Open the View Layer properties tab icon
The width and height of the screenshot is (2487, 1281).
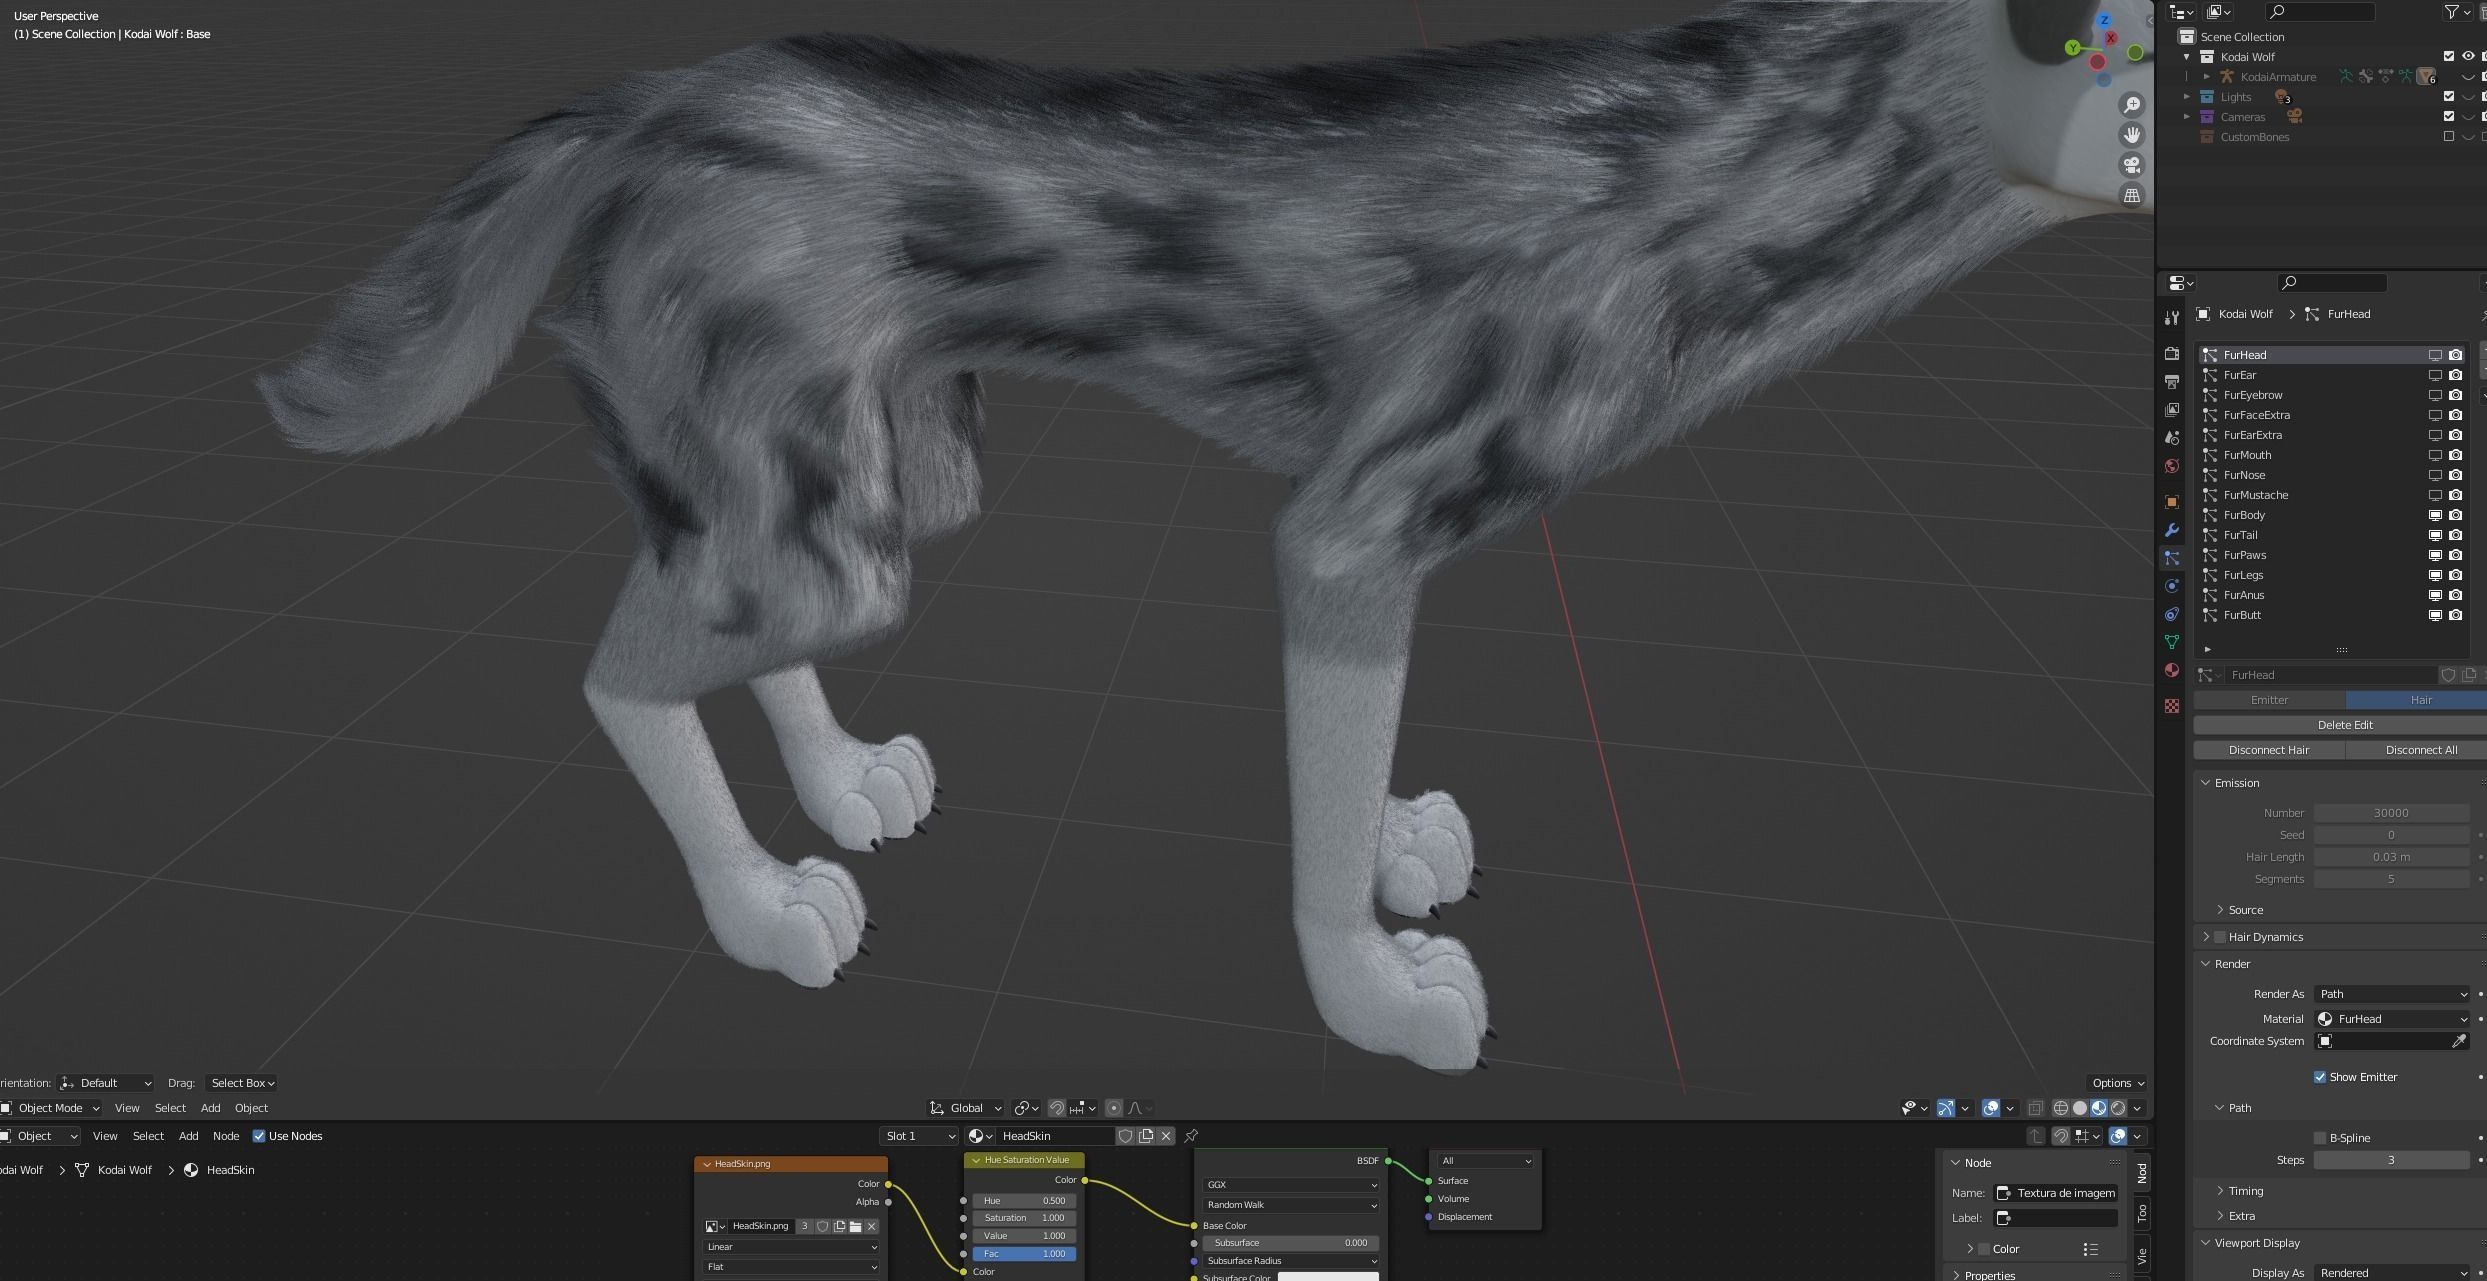[2171, 410]
